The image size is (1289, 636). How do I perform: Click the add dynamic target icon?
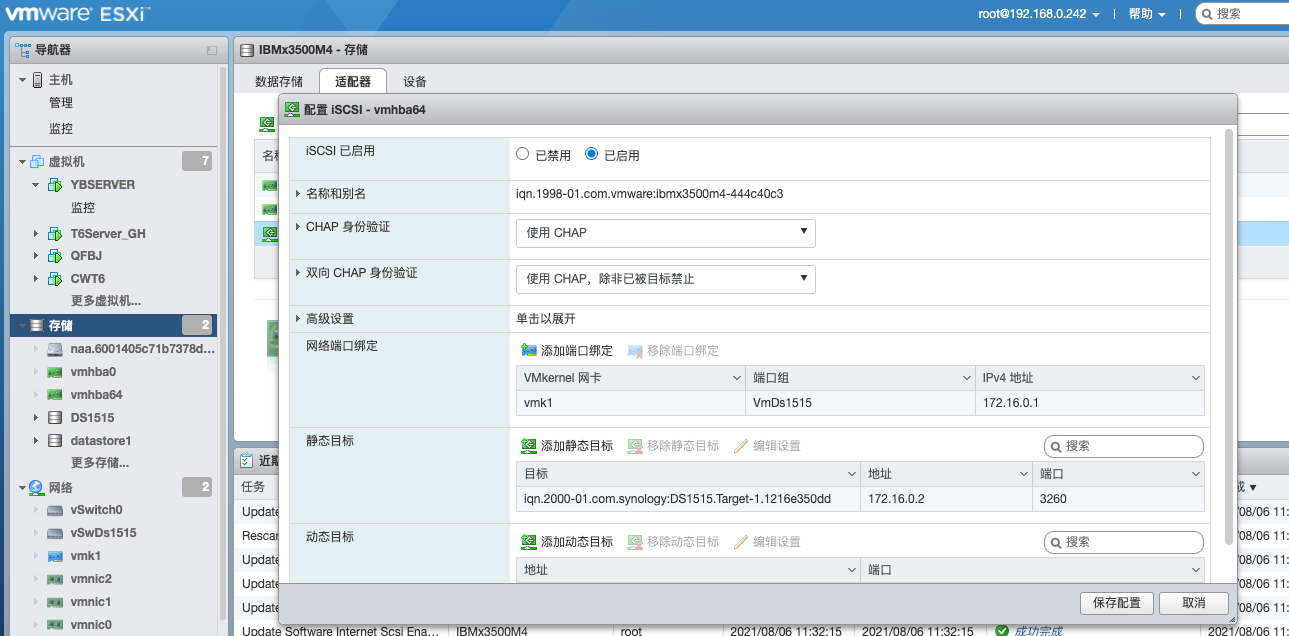529,542
